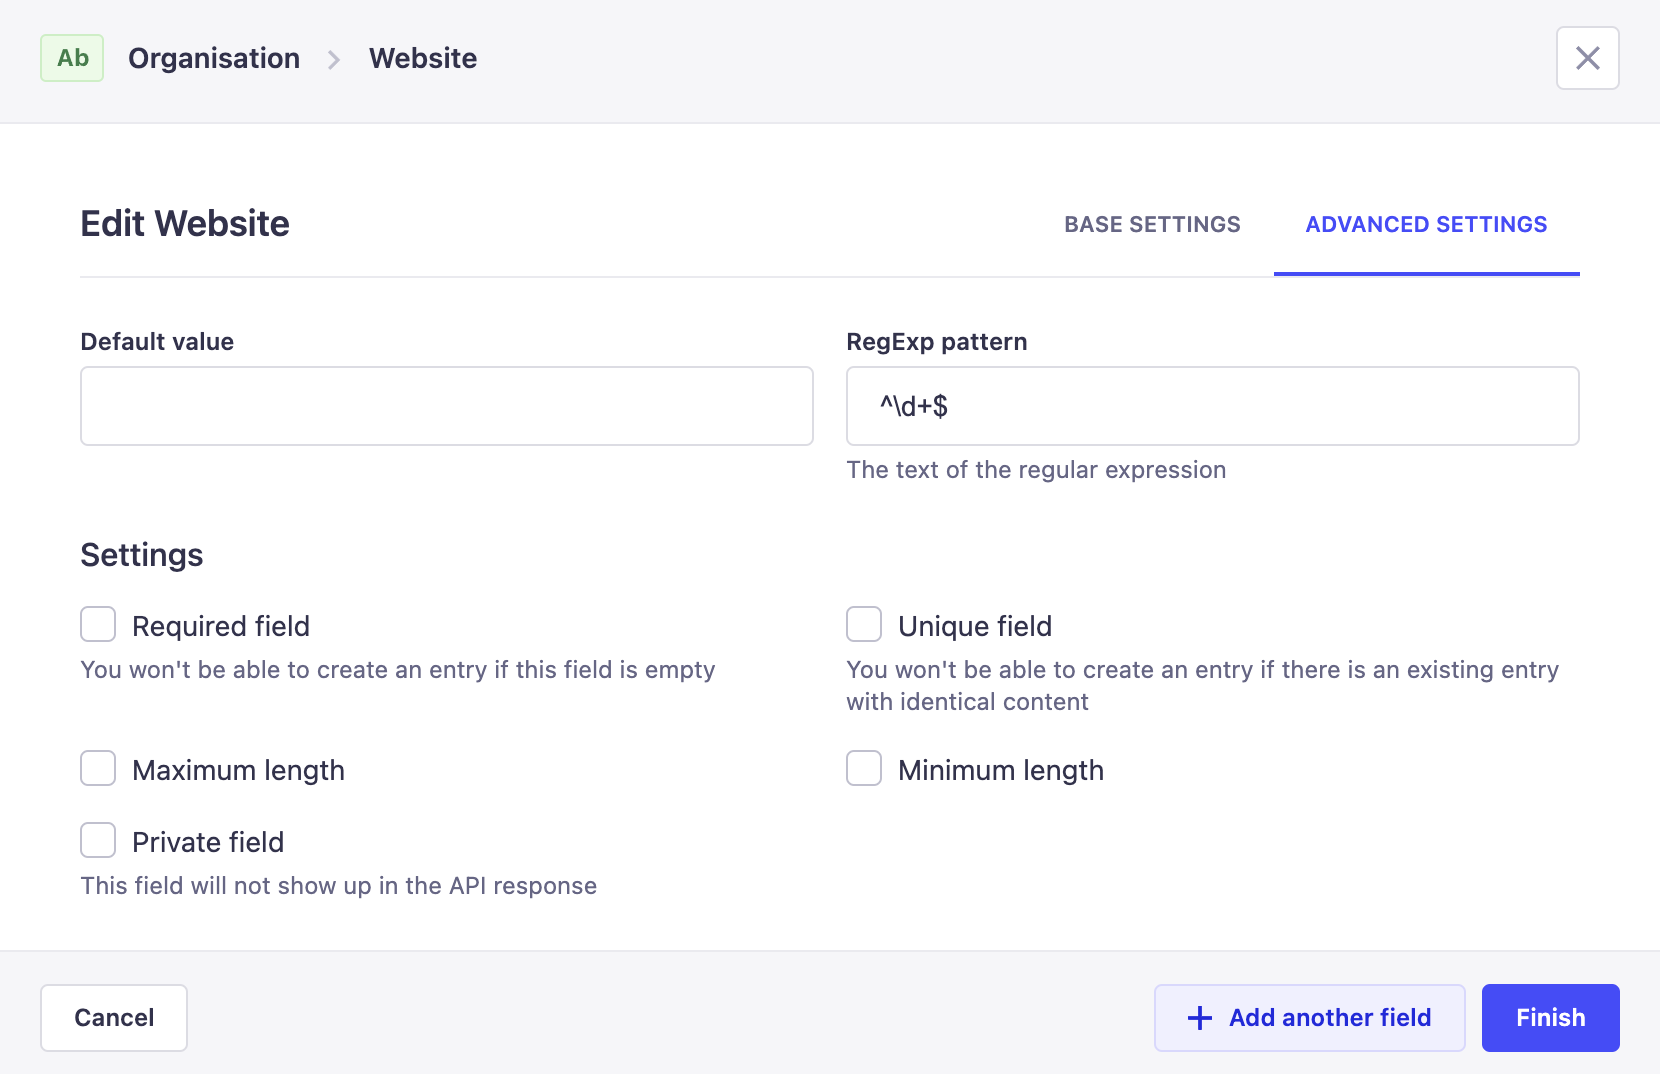Enable the Maximum length setting
The height and width of the screenshot is (1074, 1660).
tap(97, 768)
